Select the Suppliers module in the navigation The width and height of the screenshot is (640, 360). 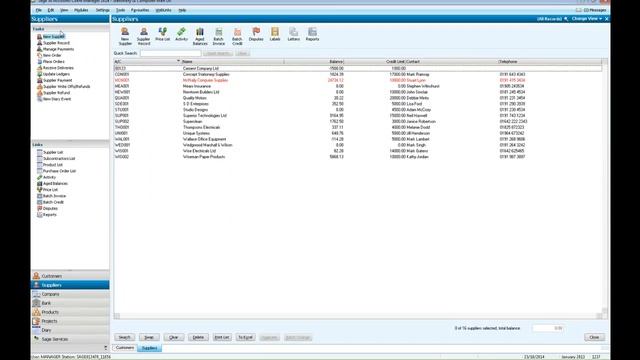[x=70, y=285]
